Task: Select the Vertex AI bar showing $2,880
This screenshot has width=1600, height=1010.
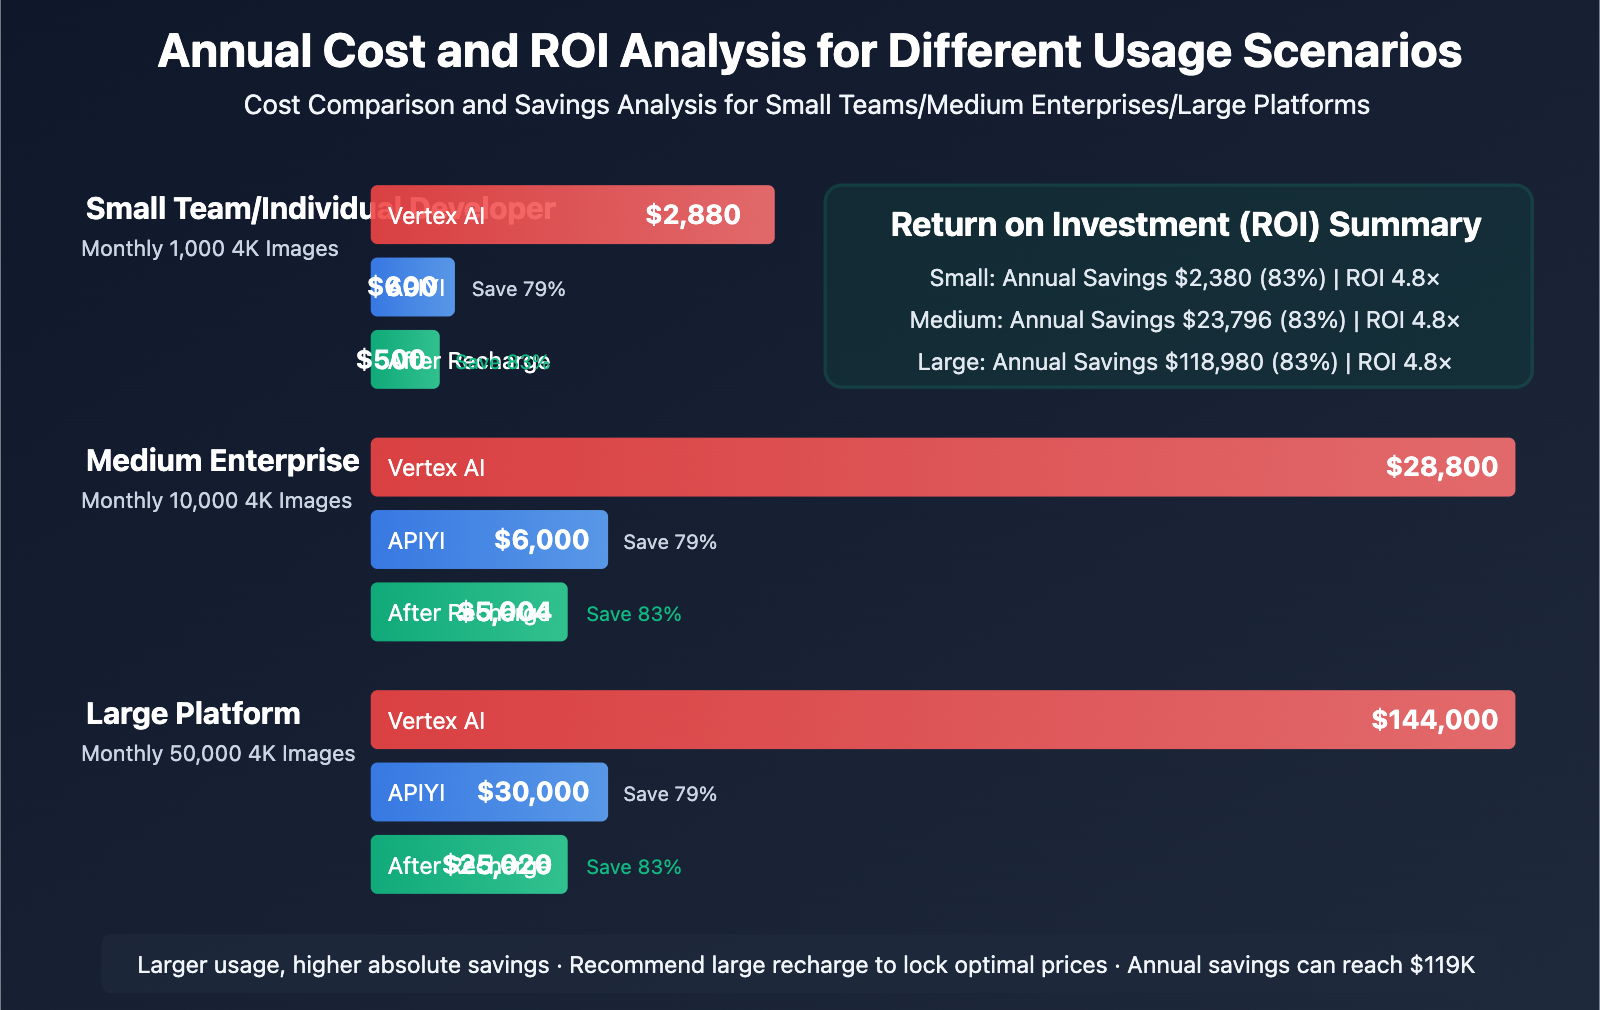Action: [573, 214]
